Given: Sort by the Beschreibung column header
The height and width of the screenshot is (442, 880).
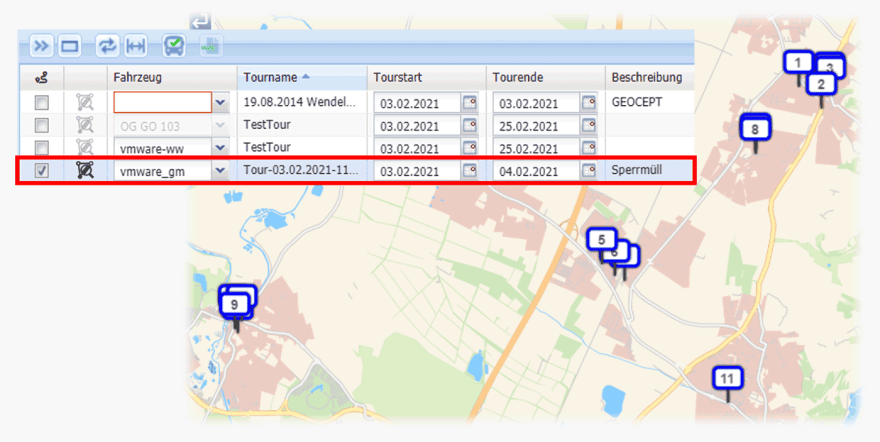Looking at the screenshot, I should (649, 77).
